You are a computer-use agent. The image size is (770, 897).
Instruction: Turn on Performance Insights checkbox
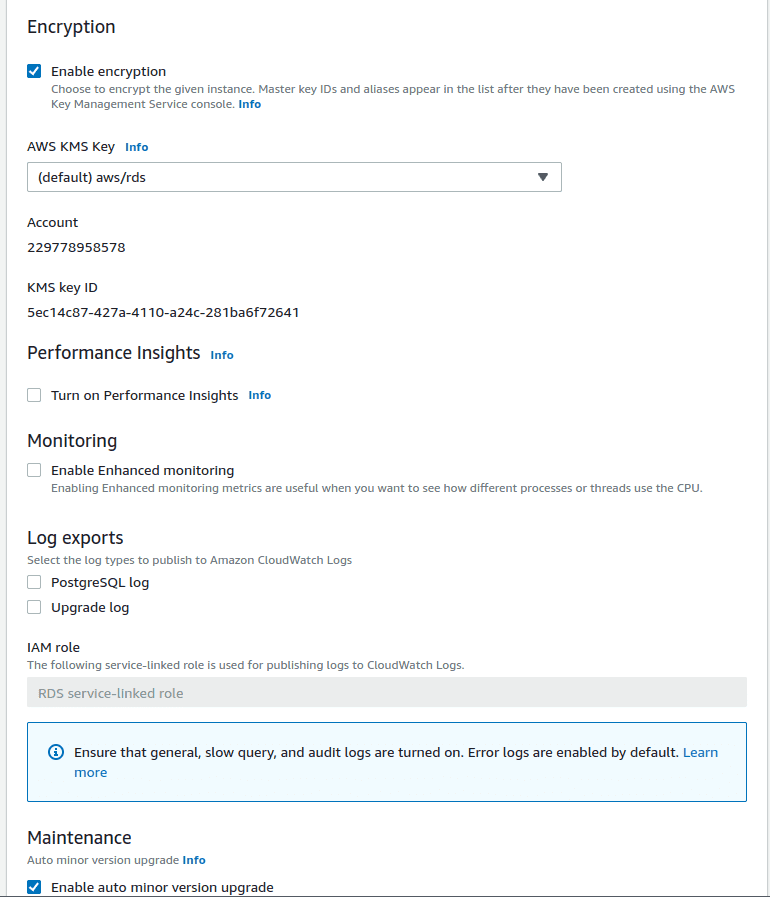tap(34, 395)
